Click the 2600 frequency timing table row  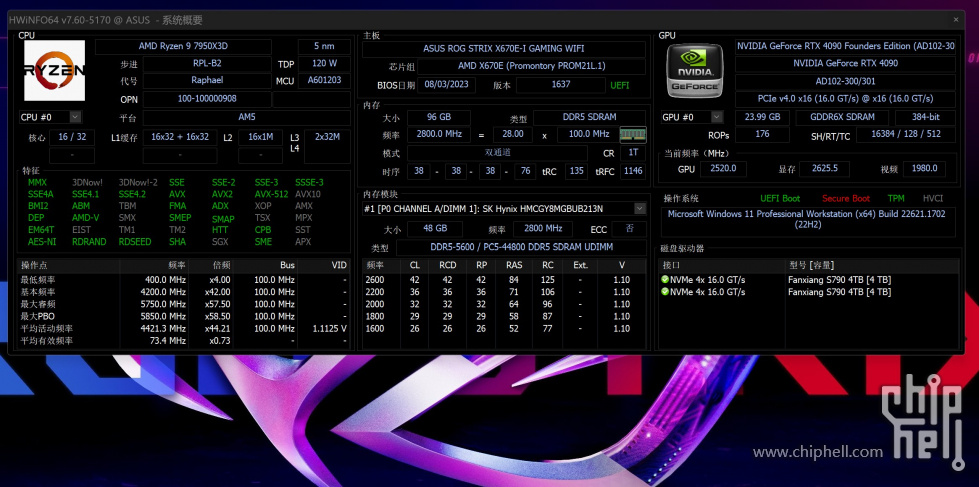[504, 280]
